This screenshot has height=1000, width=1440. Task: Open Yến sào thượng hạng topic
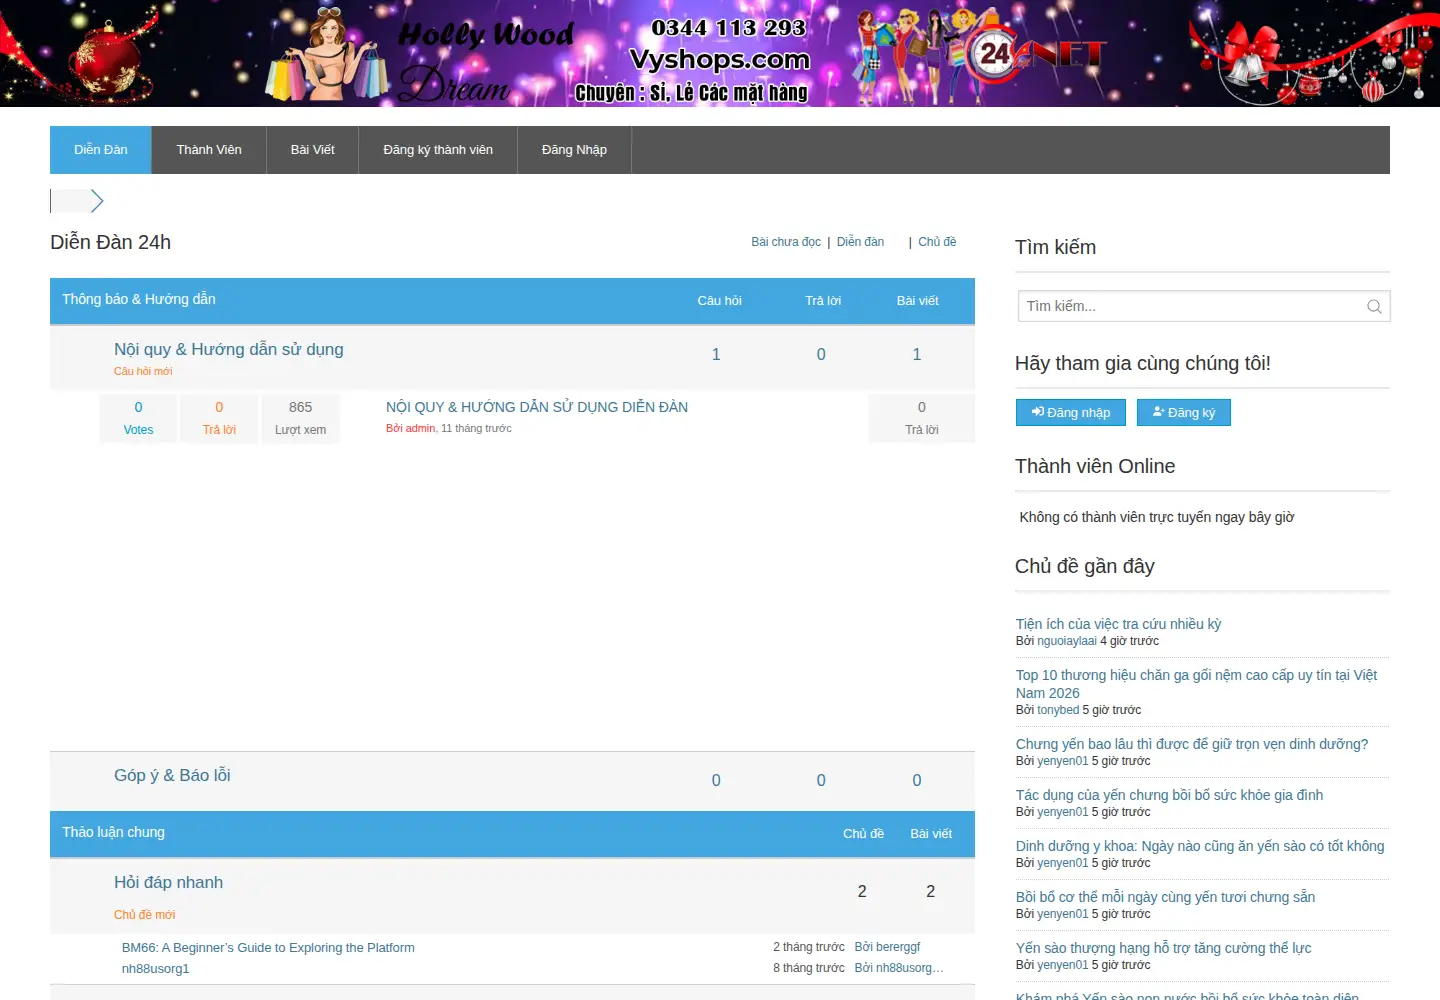click(x=1163, y=948)
